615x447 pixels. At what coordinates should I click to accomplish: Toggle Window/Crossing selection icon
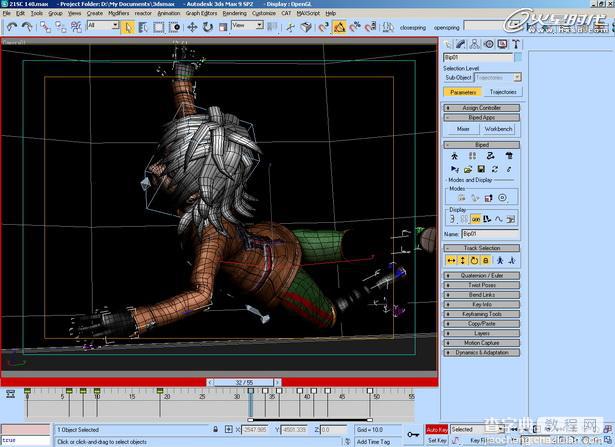point(174,27)
